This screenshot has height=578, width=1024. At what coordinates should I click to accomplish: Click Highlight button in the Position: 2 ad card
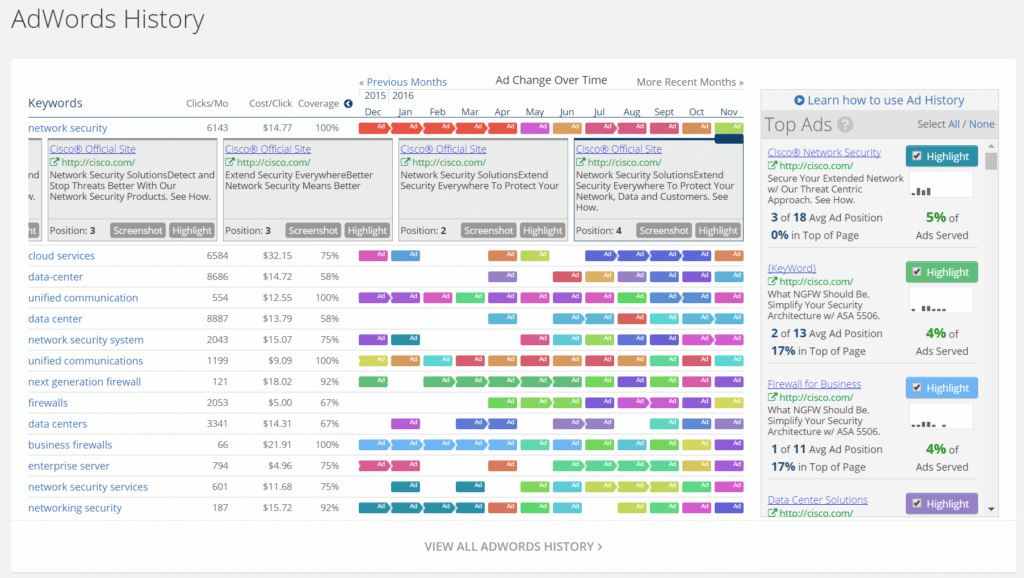coord(543,231)
